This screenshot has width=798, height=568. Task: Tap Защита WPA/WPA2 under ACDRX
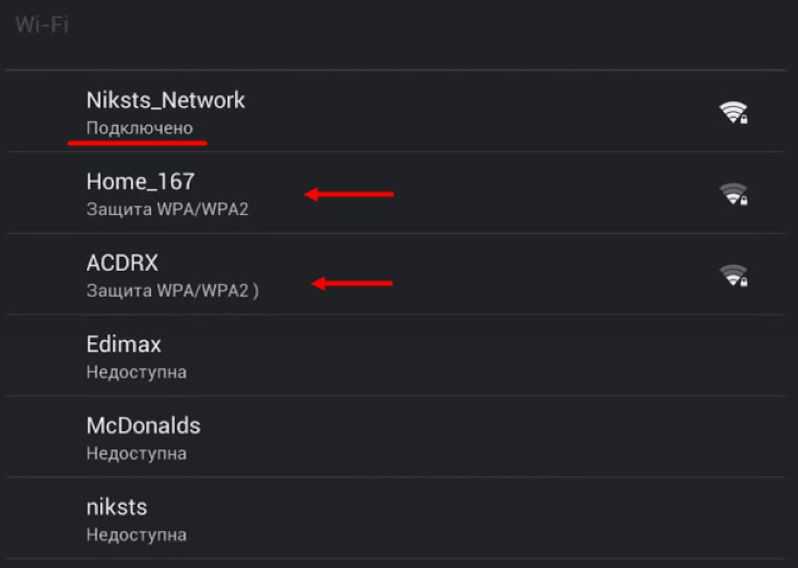click(172, 291)
